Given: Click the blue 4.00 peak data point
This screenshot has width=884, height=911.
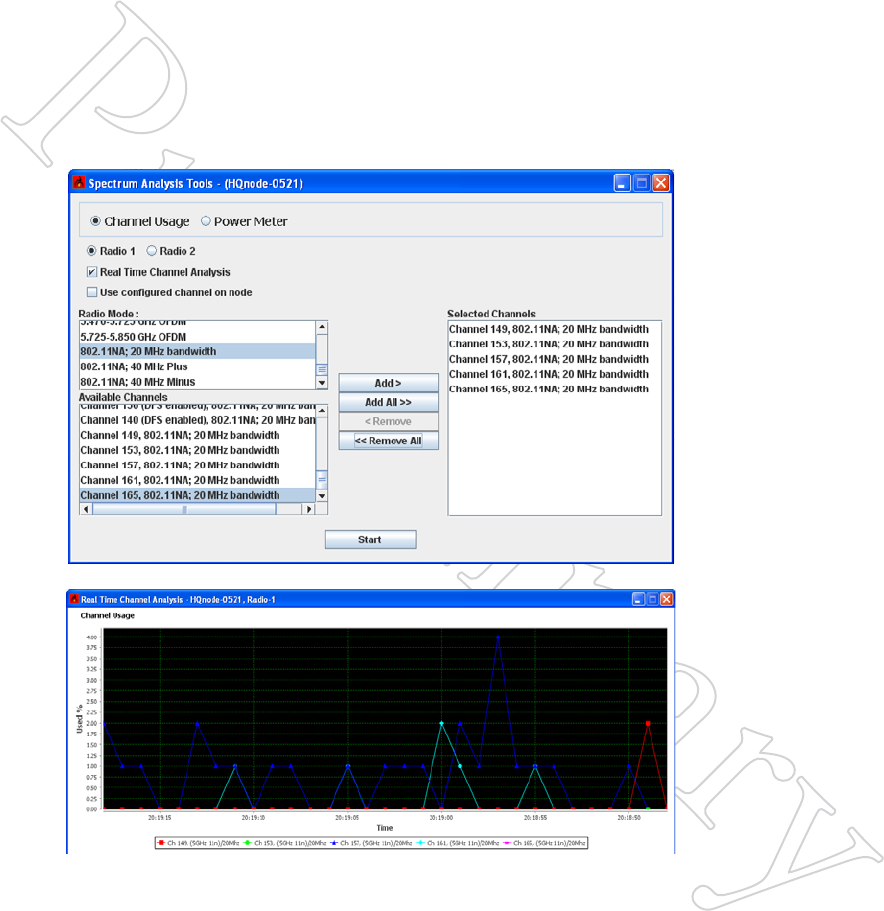Looking at the screenshot, I should [498, 637].
